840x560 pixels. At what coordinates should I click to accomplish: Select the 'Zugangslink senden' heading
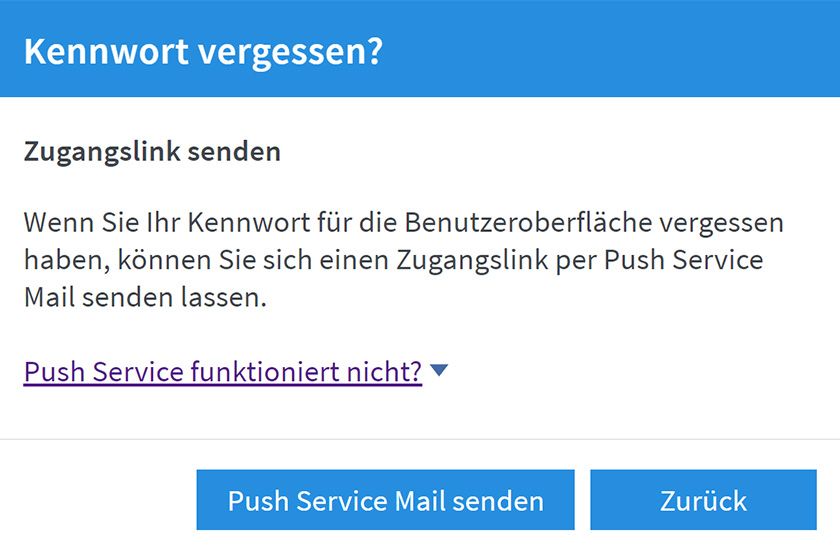[151, 152]
